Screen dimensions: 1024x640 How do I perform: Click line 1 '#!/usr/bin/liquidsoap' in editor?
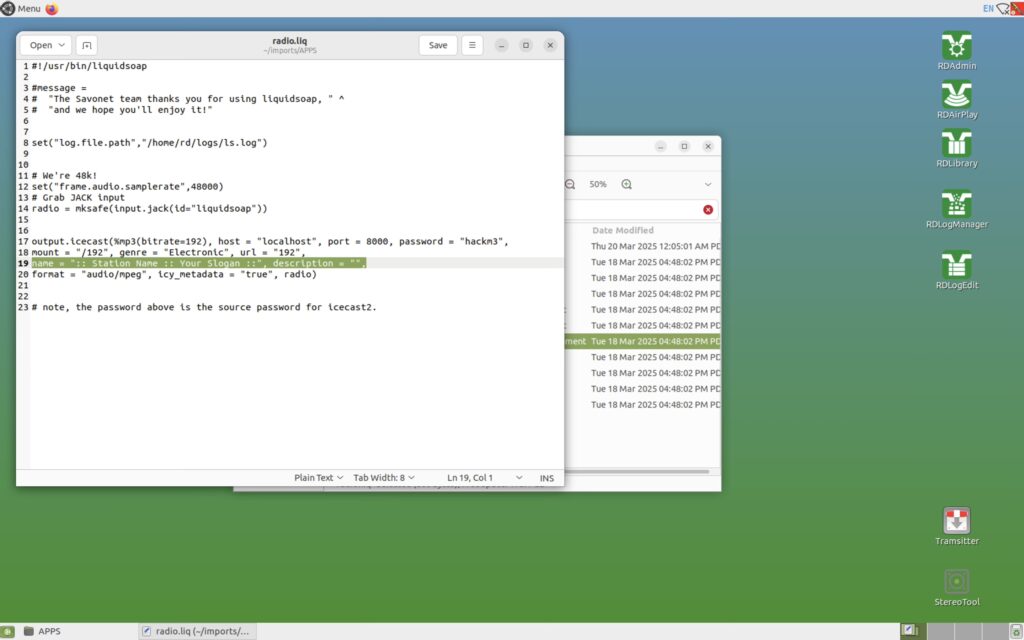(x=89, y=66)
